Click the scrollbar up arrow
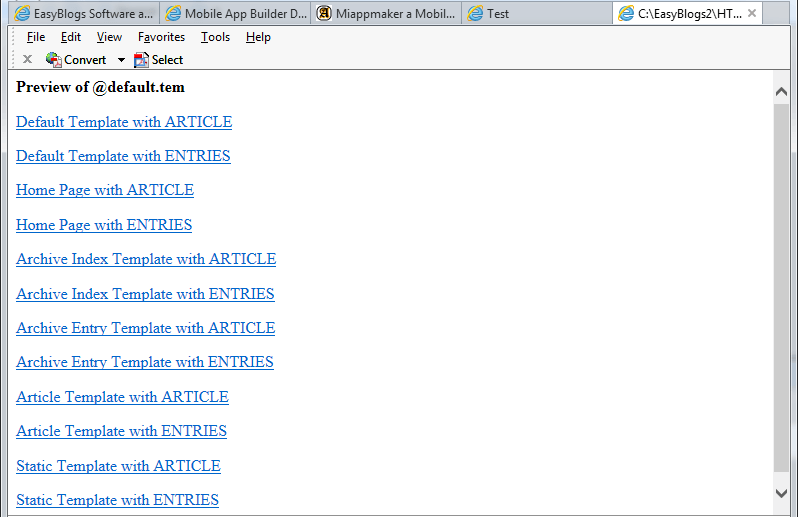The width and height of the screenshot is (798, 517). [x=781, y=92]
